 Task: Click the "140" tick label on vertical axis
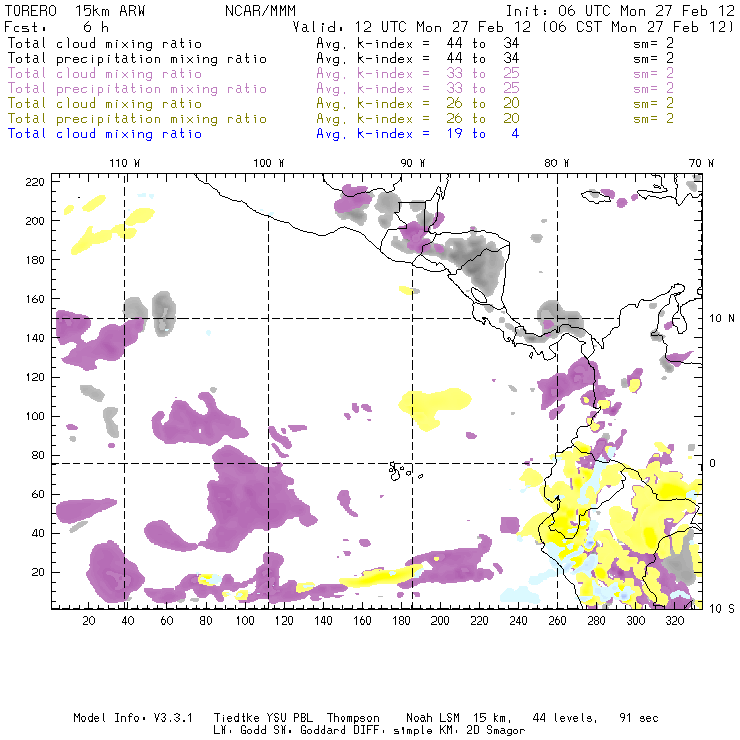click(35, 338)
